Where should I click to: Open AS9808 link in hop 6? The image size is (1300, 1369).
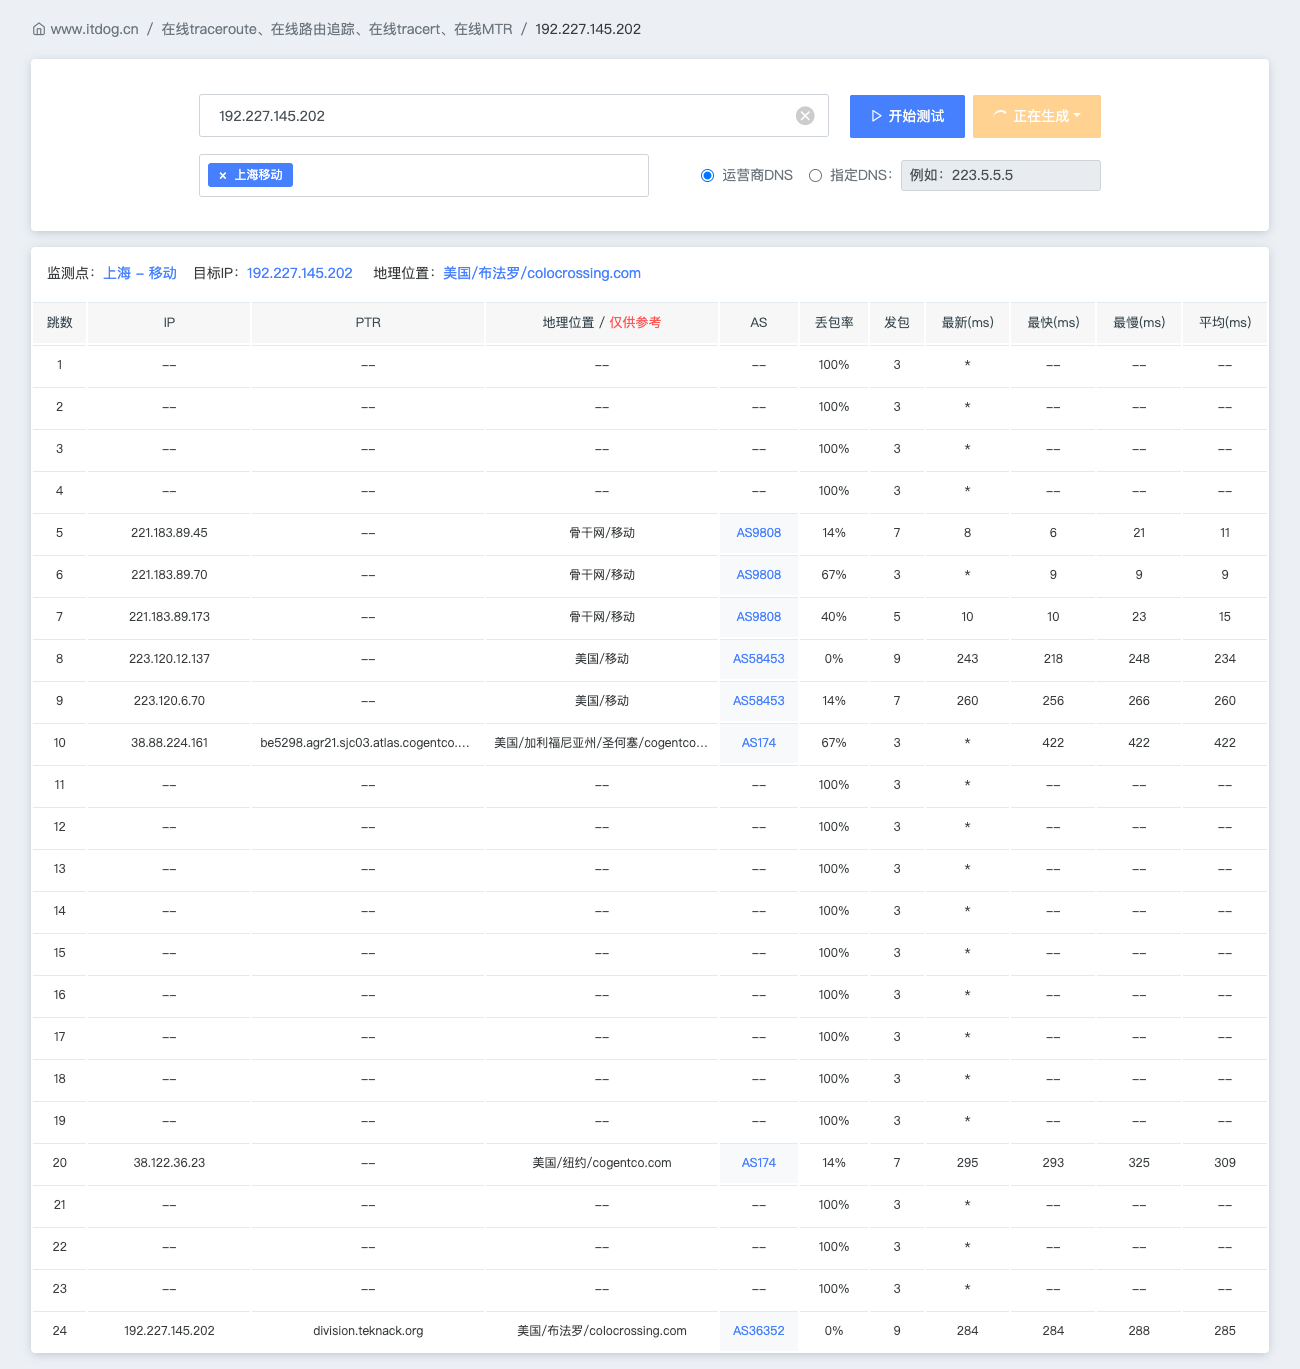759,575
